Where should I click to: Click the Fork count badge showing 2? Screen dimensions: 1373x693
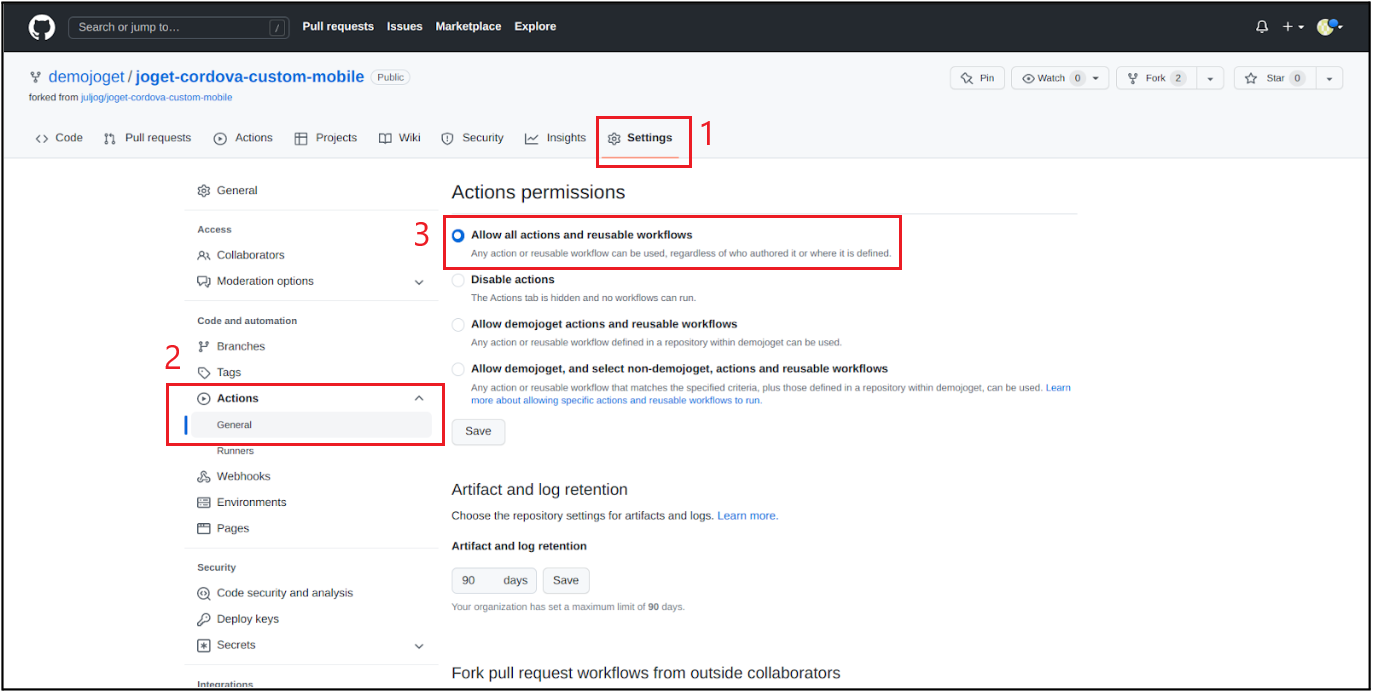click(x=1179, y=78)
